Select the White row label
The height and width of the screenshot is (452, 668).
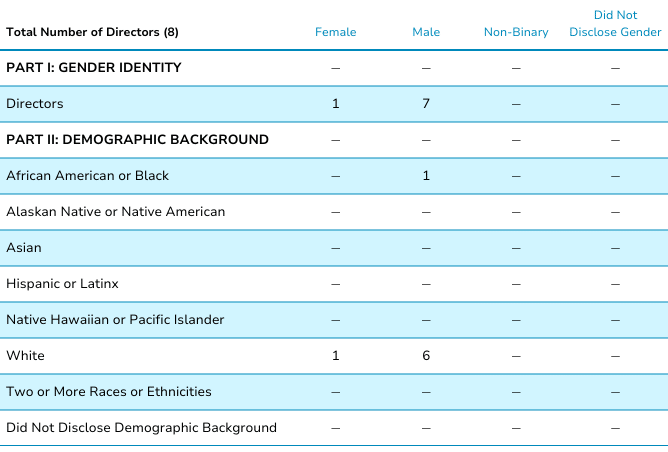click(25, 356)
